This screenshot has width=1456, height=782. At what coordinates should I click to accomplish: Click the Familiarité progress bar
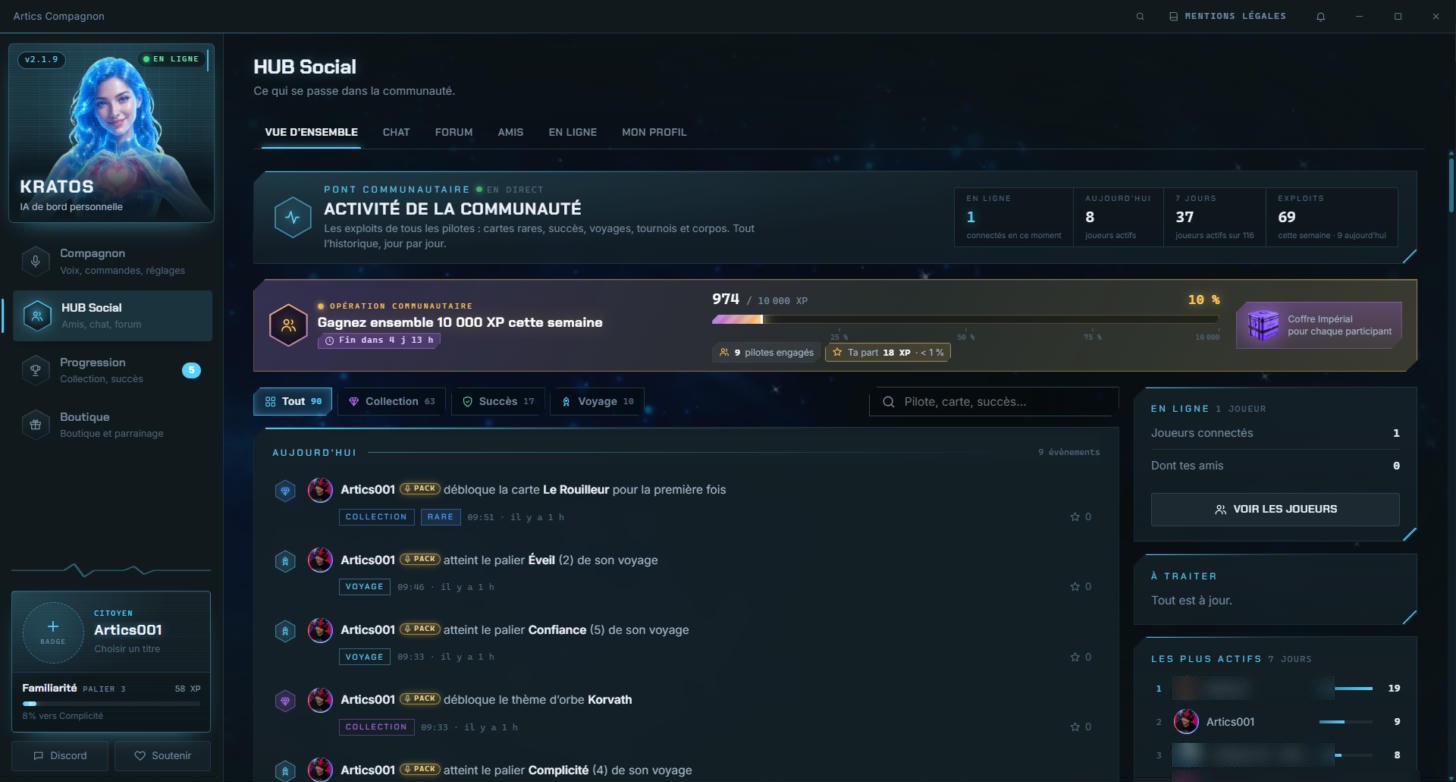(111, 704)
